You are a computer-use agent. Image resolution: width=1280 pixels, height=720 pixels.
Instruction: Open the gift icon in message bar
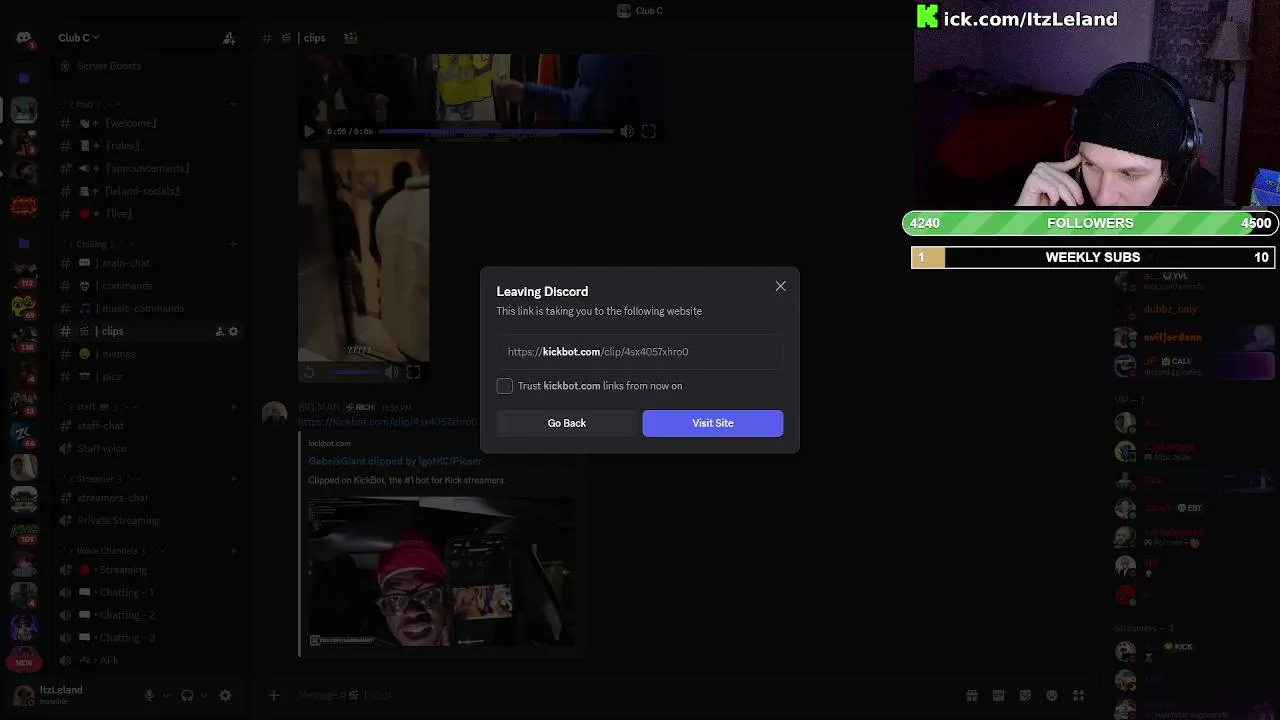pos(971,696)
